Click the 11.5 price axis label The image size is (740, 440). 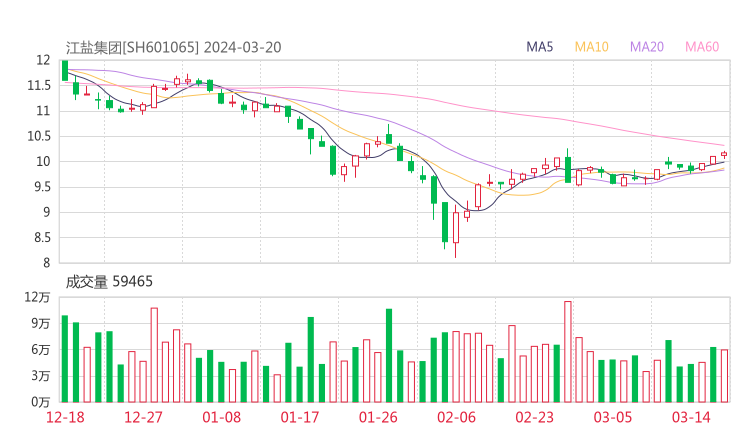(39, 85)
